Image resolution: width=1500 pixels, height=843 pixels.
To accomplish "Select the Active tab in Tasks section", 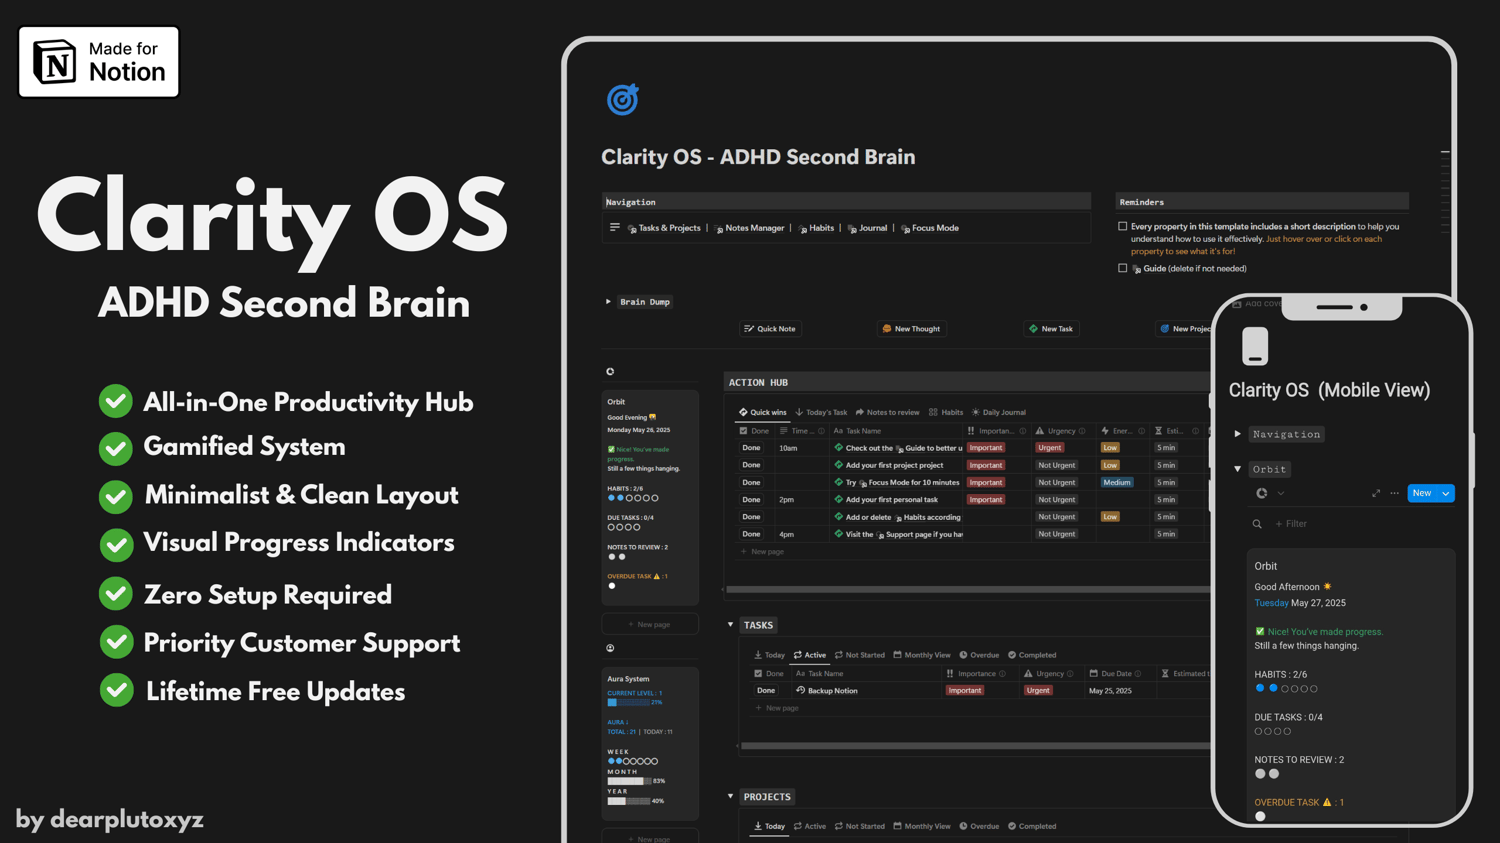I will 810,655.
